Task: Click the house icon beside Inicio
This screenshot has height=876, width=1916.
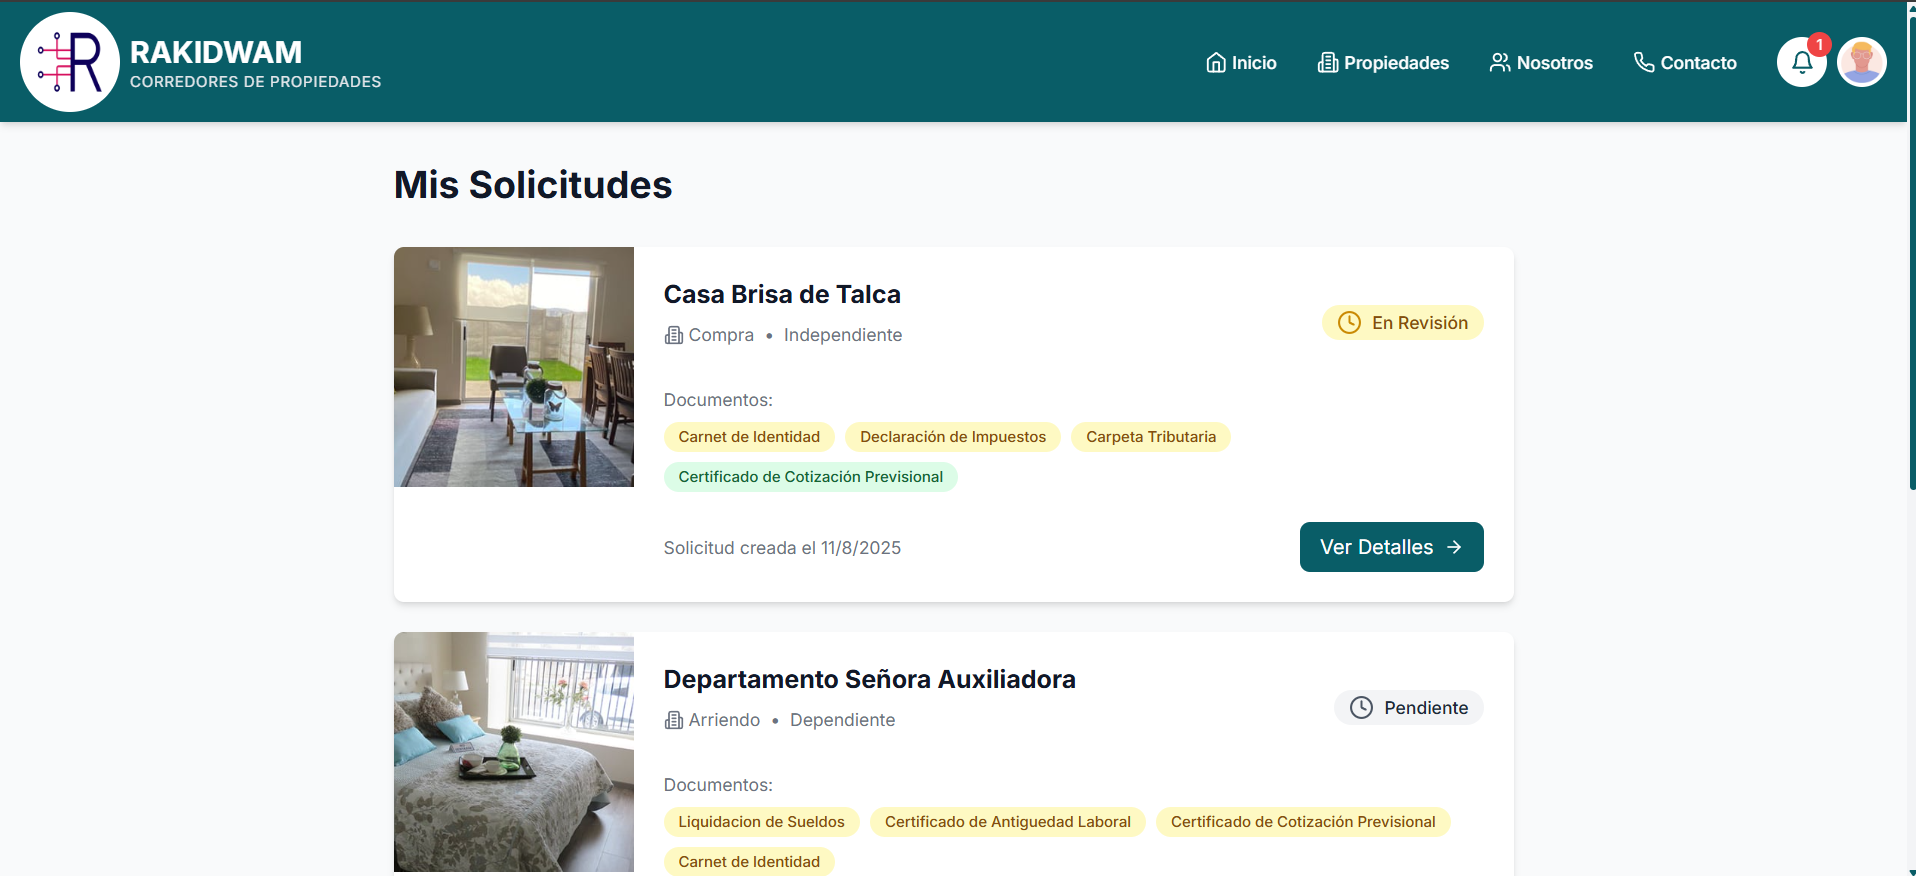Action: coord(1215,63)
